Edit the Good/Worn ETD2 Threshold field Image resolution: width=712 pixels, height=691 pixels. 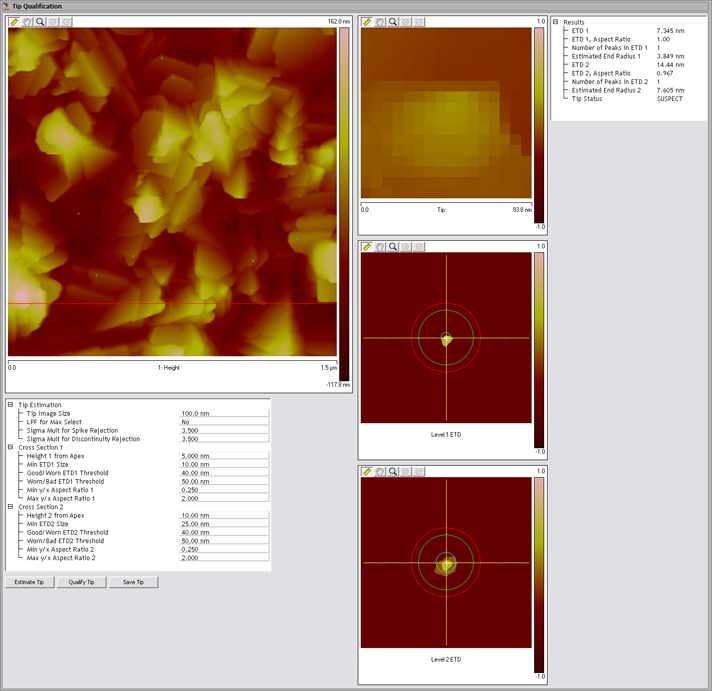pyautogui.click(x=224, y=533)
